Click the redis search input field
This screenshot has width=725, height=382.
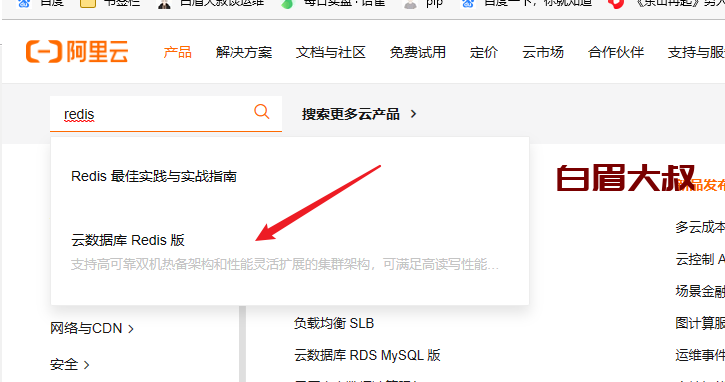[166, 114]
